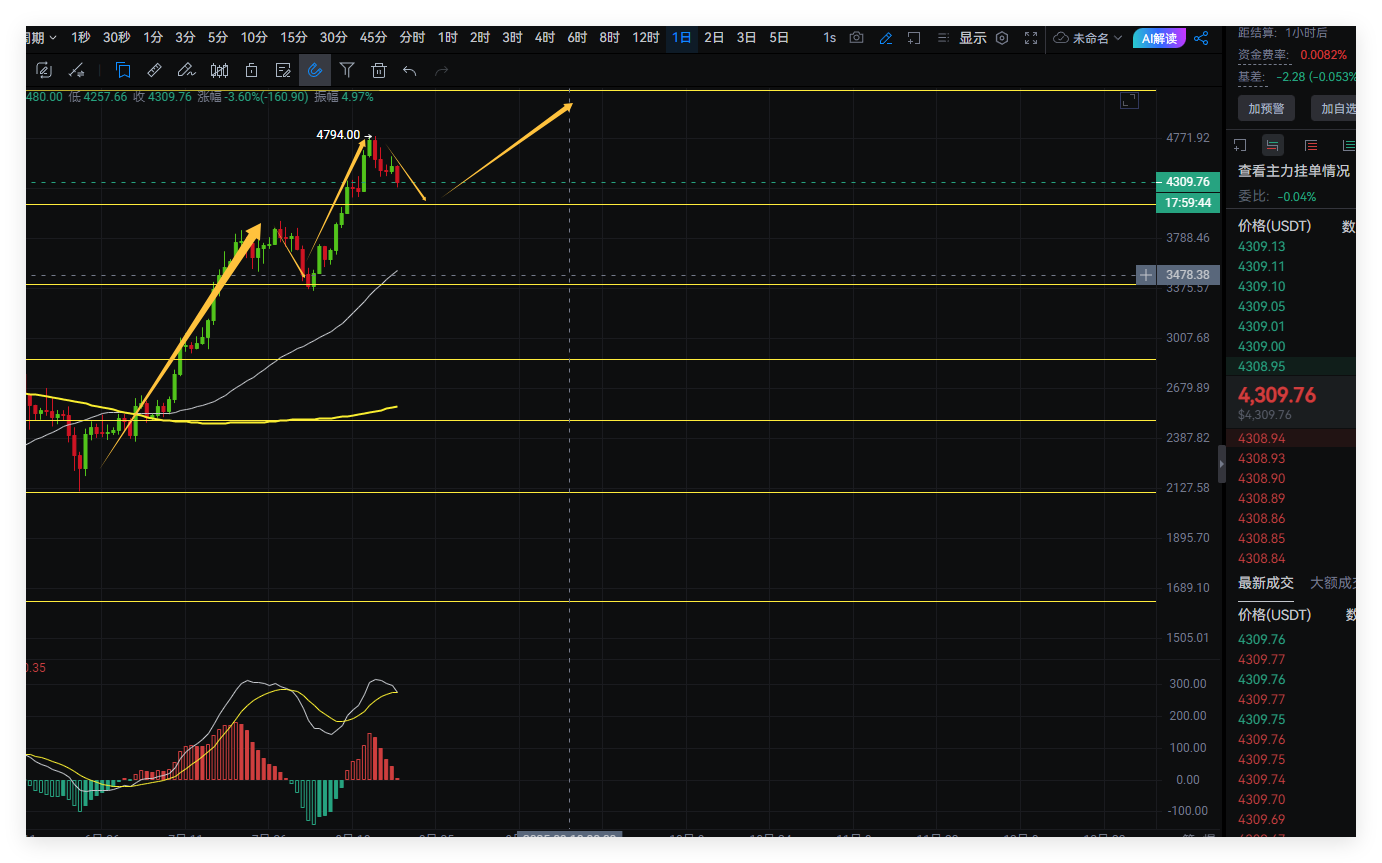Click the 1s refresh interval button

pyautogui.click(x=830, y=38)
